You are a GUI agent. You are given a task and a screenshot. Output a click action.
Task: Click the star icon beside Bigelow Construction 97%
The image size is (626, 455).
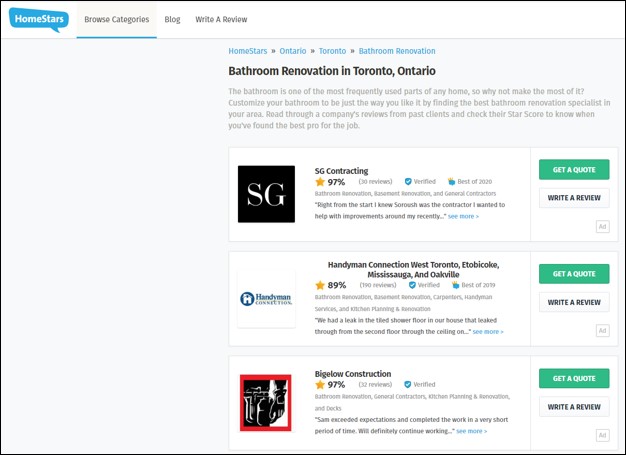pyautogui.click(x=320, y=385)
